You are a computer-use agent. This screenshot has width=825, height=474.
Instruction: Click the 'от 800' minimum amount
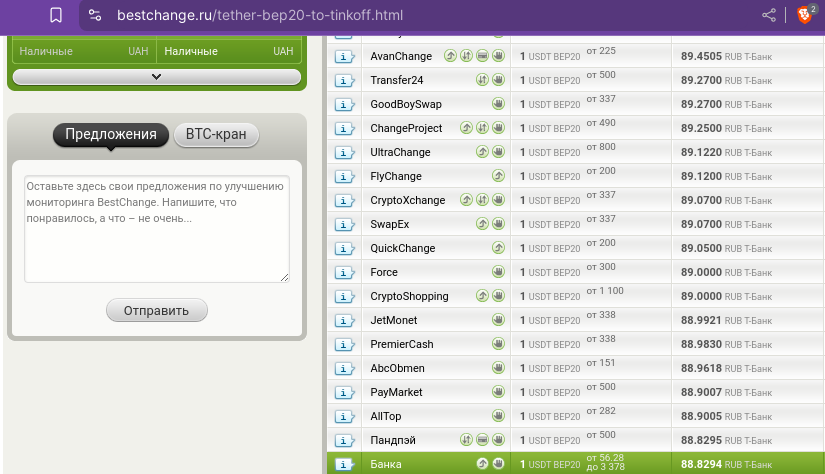point(601,147)
